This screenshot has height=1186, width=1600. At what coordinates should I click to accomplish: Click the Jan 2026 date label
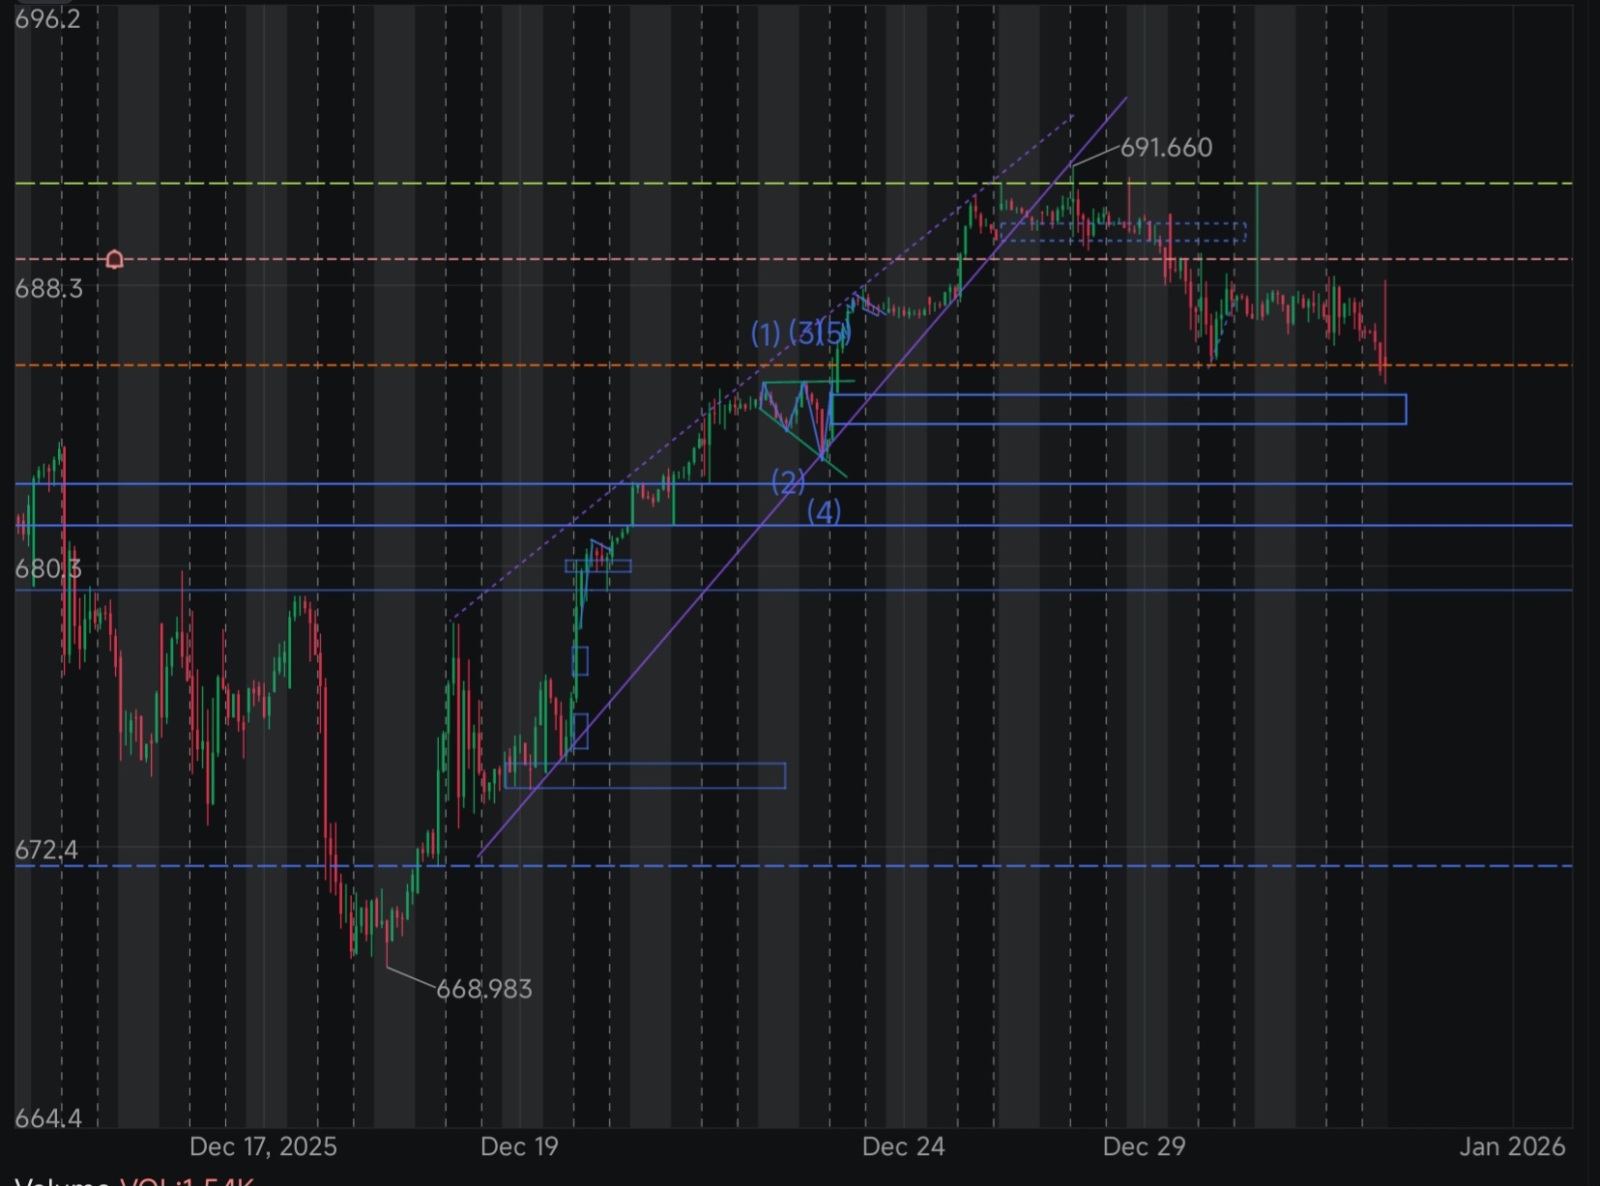click(x=1512, y=1146)
